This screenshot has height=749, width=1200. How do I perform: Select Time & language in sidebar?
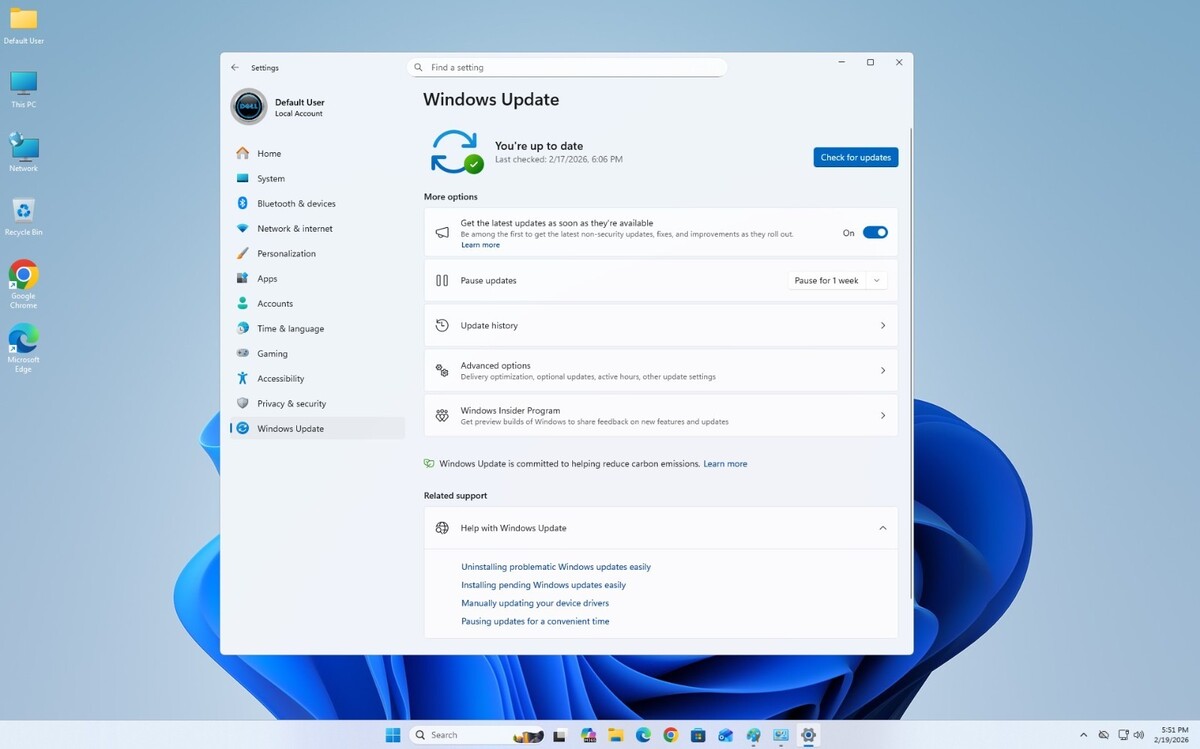pyautogui.click(x=290, y=328)
